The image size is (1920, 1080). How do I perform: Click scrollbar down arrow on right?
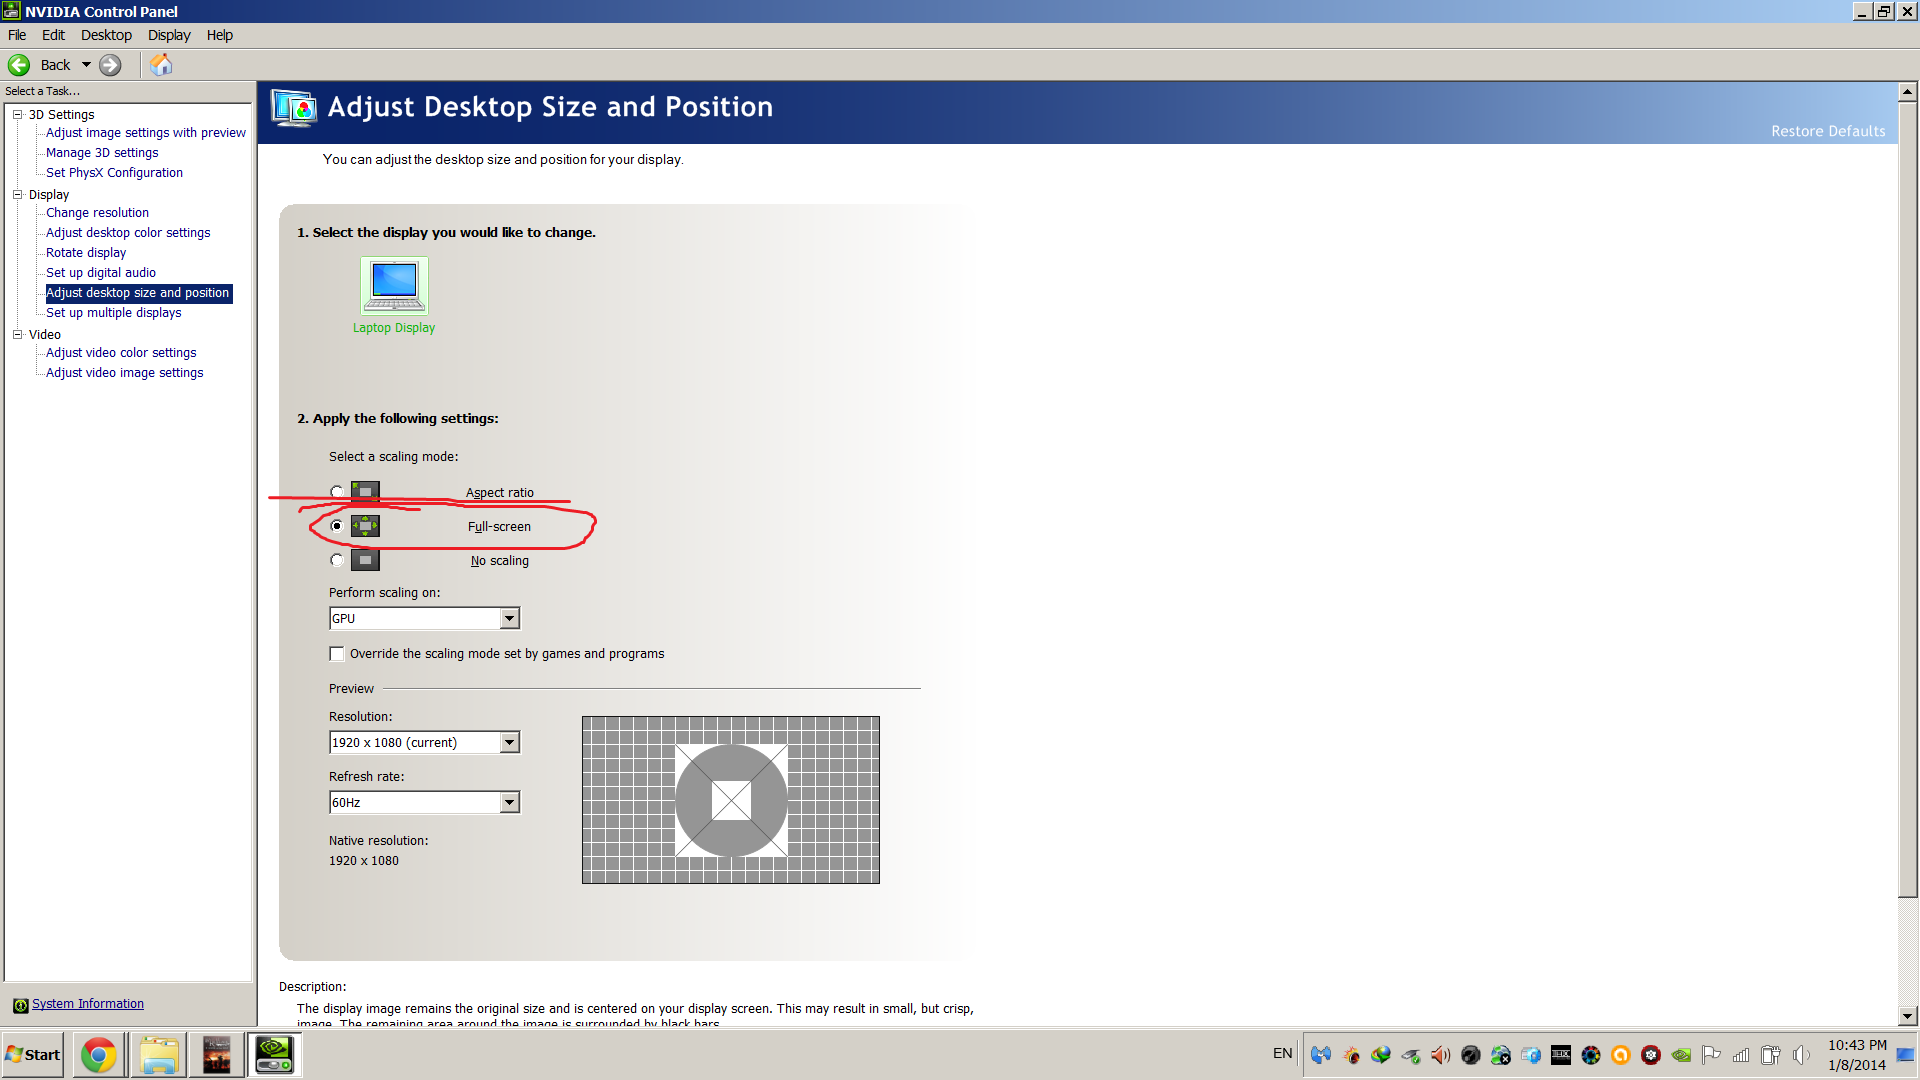[x=1907, y=1016]
